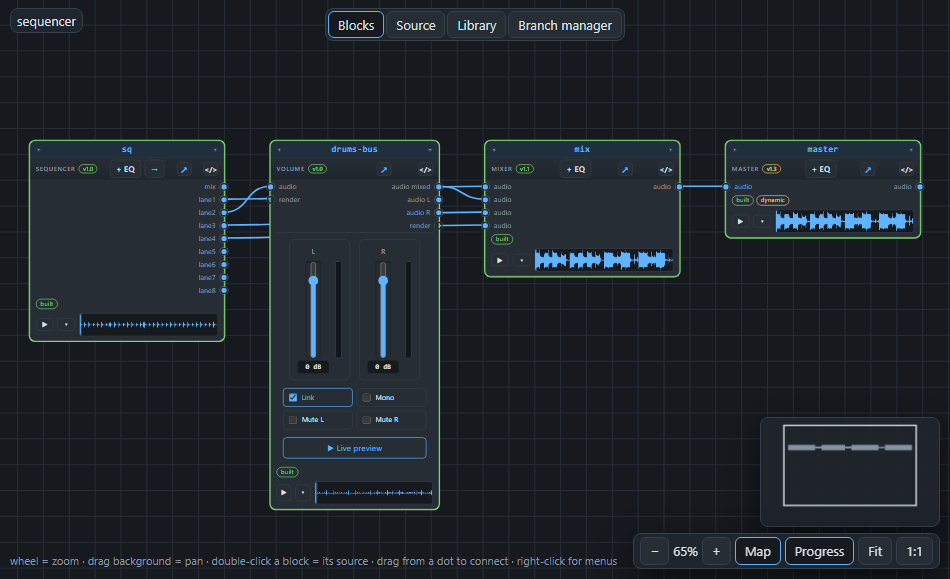Enable the Mute R checkbox

[367, 420]
